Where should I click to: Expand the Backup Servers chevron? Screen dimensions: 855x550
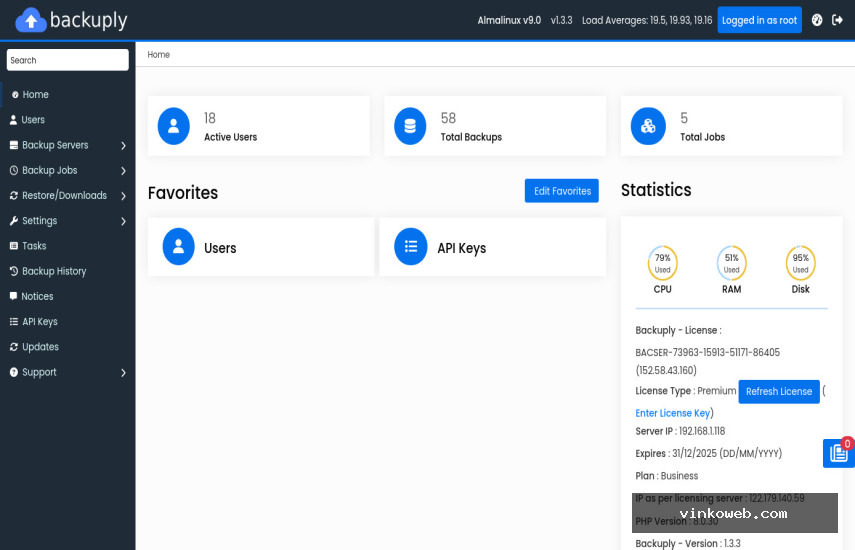coord(123,146)
